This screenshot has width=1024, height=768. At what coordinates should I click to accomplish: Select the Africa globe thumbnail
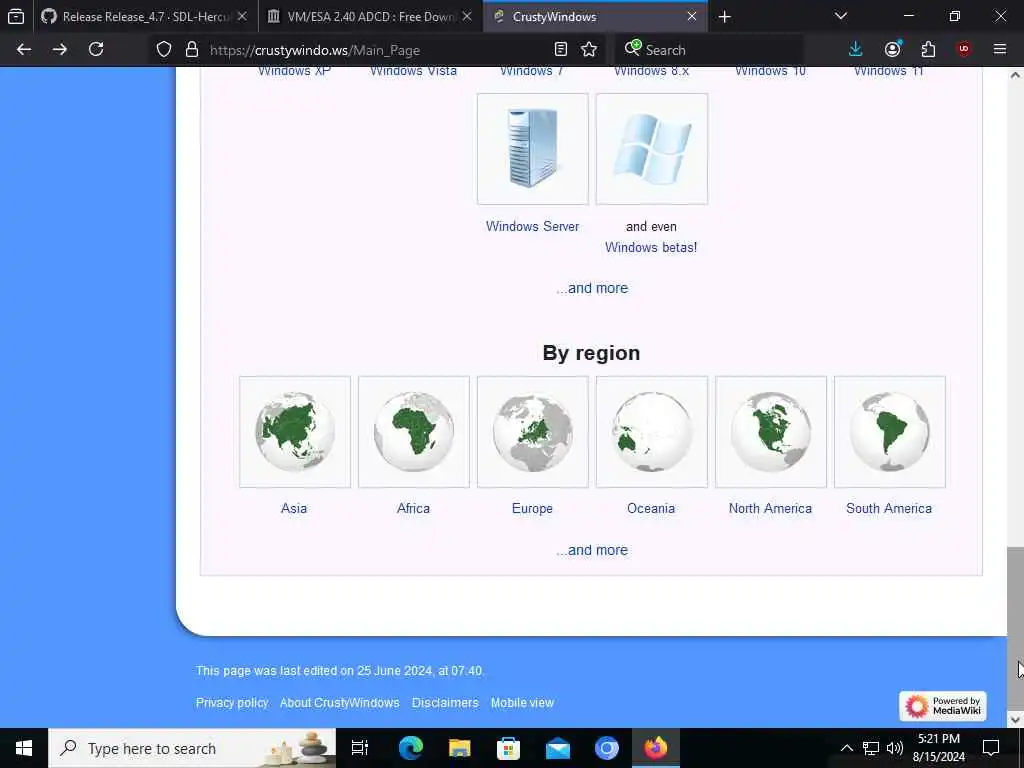pyautogui.click(x=413, y=432)
